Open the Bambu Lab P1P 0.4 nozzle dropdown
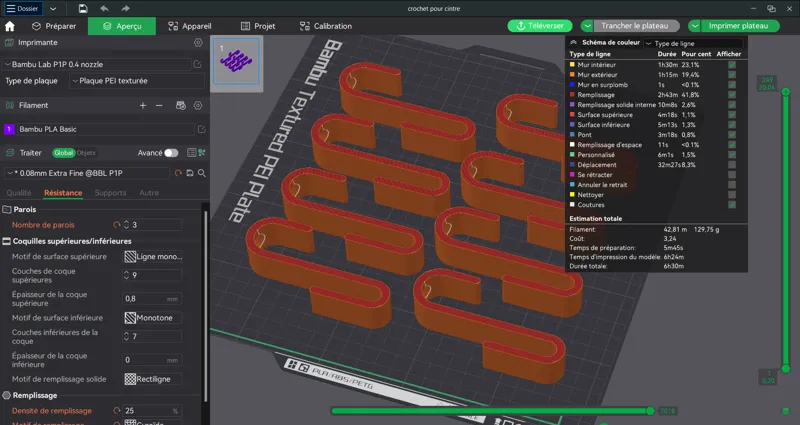The height and width of the screenshot is (425, 800). (96, 64)
